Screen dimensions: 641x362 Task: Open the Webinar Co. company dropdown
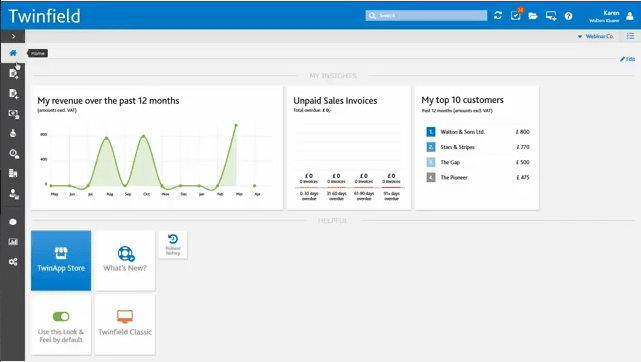[x=596, y=36]
